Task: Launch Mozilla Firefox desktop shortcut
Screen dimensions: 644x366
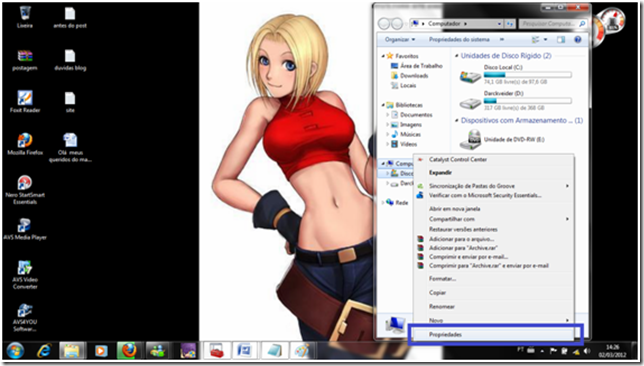Action: click(25, 144)
